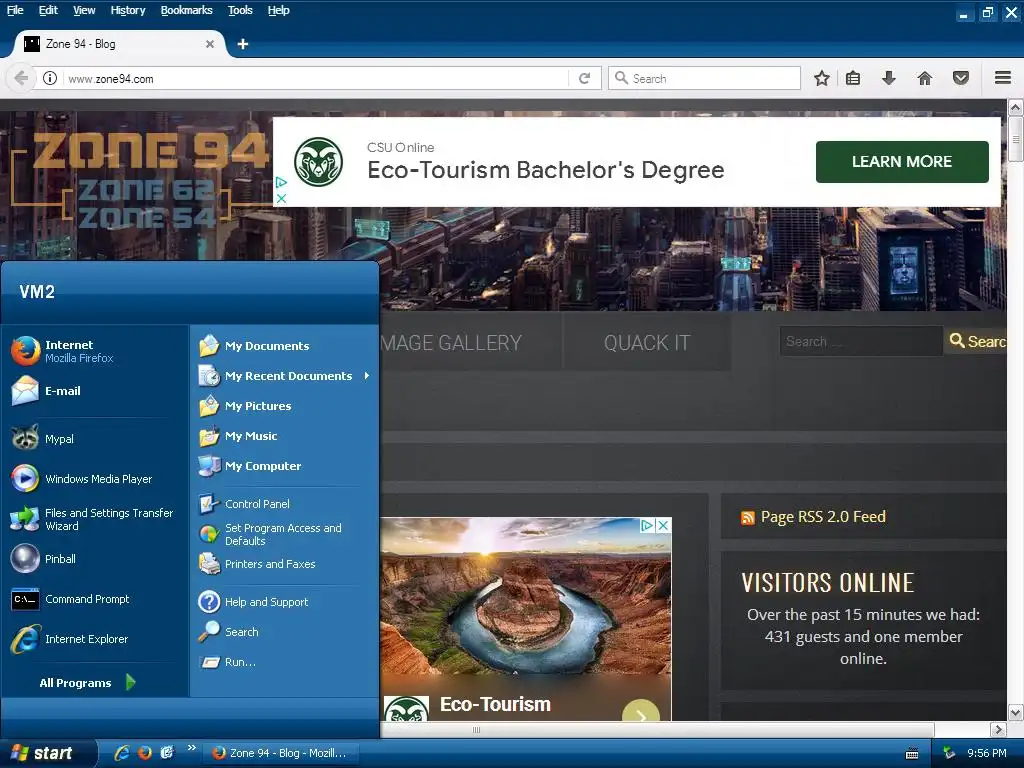
Task: Open Firefox from Quick Launch bar
Action: (x=145, y=752)
